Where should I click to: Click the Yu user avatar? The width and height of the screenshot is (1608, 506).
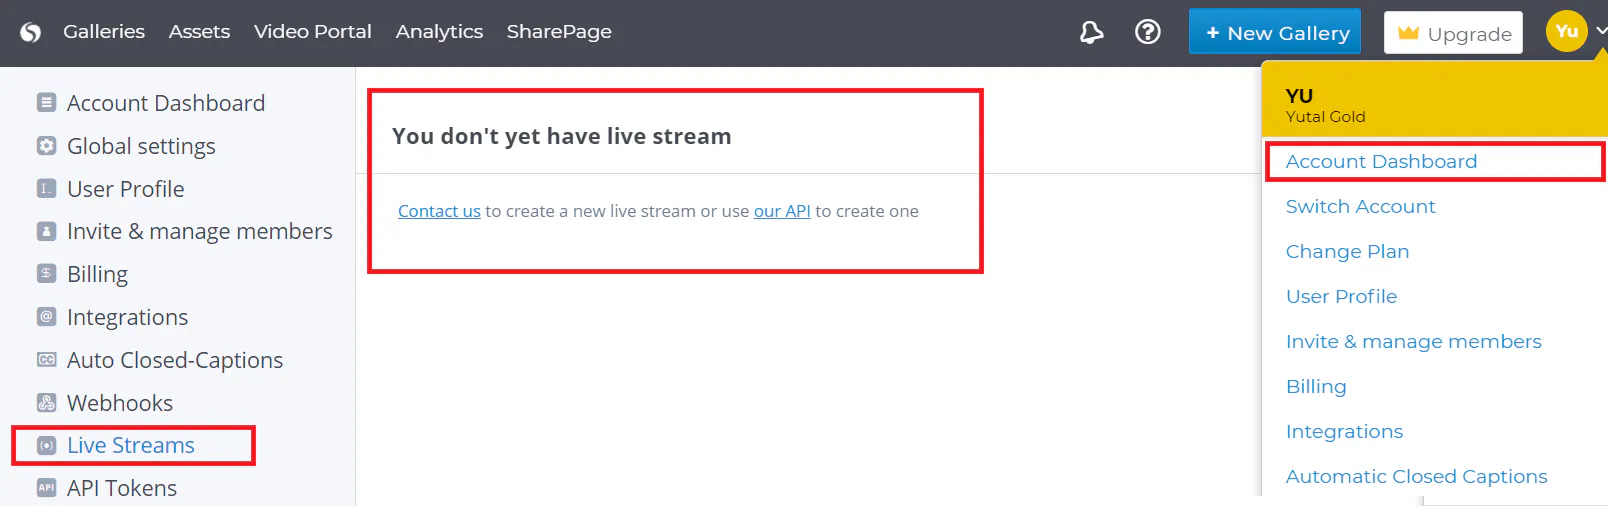click(x=1567, y=31)
